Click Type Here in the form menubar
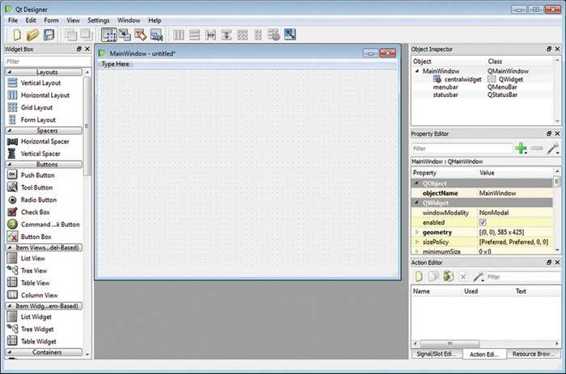This screenshot has height=374, width=566. pyautogui.click(x=116, y=64)
